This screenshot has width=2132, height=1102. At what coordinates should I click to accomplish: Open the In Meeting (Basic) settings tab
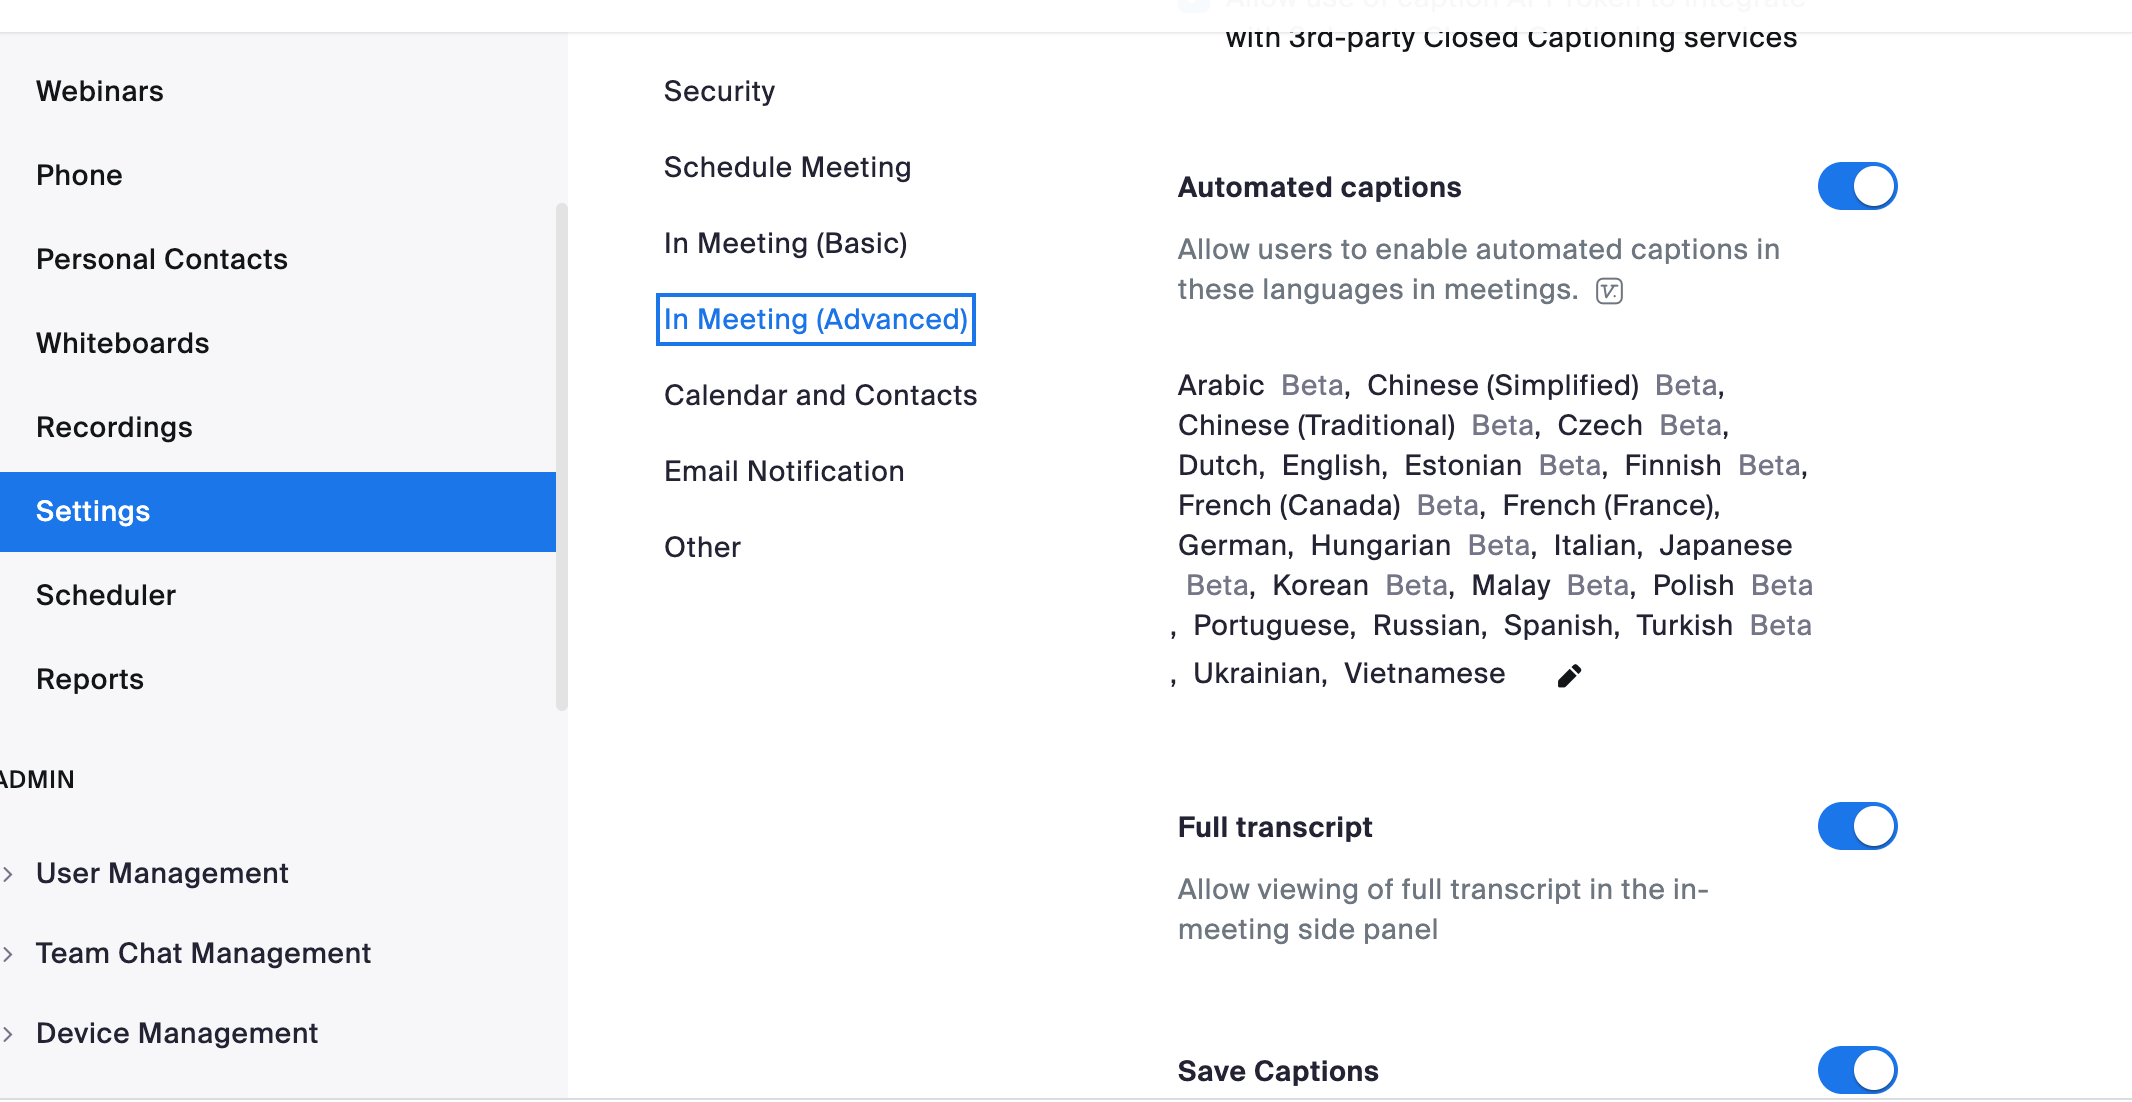coord(786,243)
